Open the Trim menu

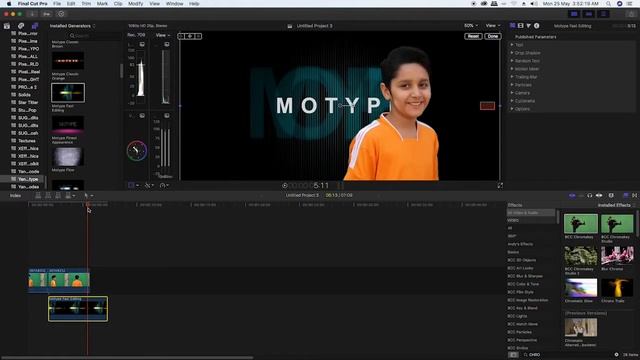coord(86,4)
